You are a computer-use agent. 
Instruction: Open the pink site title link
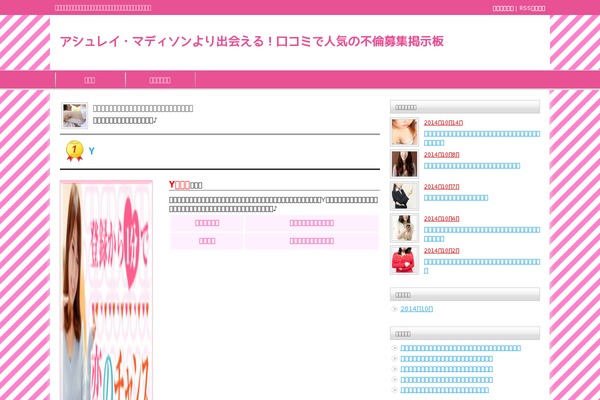251,41
